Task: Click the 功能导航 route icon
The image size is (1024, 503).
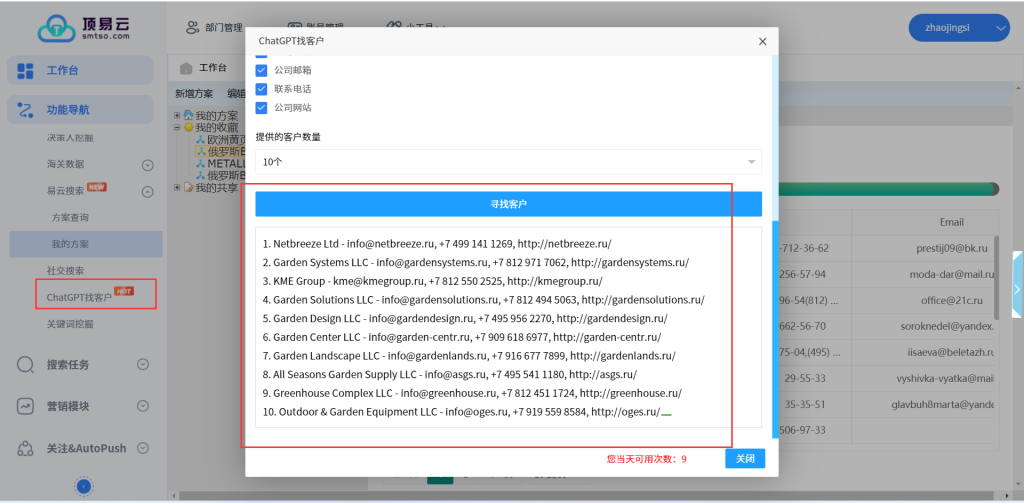Action: click(26, 110)
